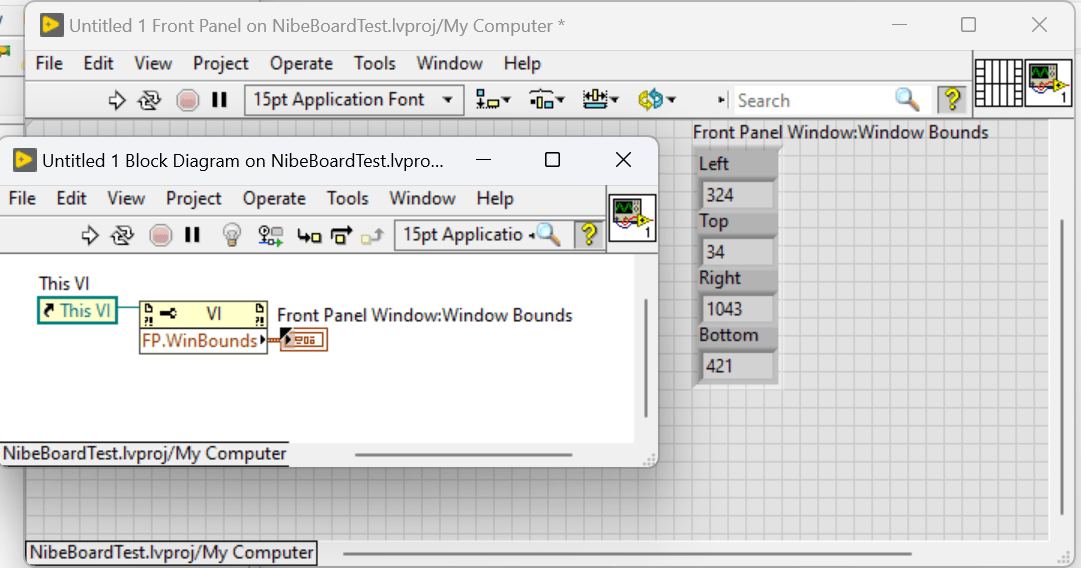Screen dimensions: 1081x568
Task: Click the Search field in Front Panel
Action: pyautogui.click(x=814, y=101)
